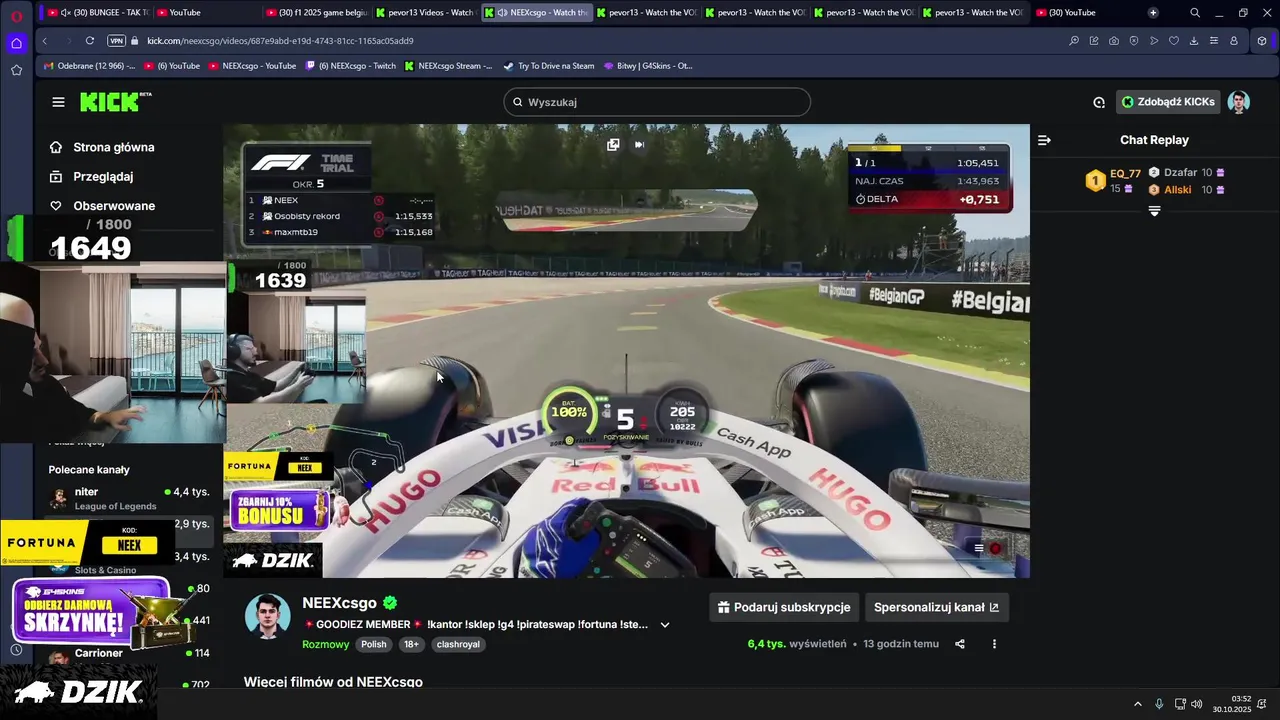Open the NEEXcsgo - YouTube bookmark

252,66
